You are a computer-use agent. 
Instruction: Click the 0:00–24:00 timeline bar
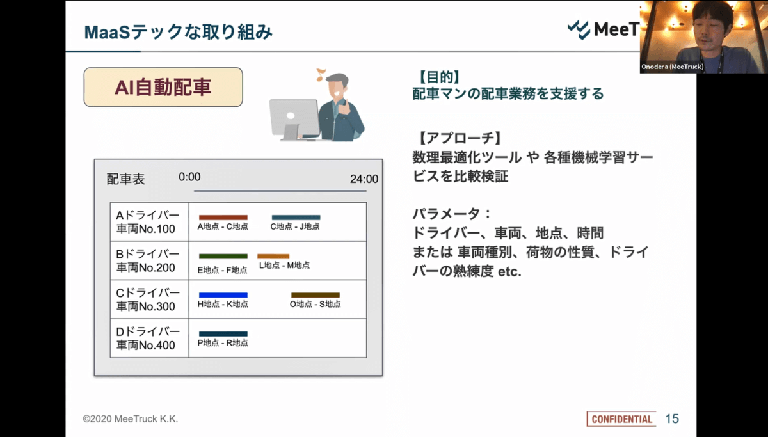(x=280, y=191)
